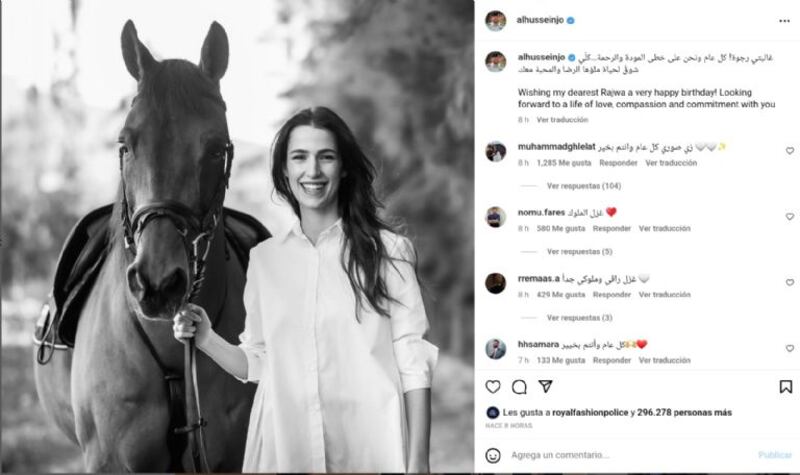
Task: Open comments via the speech bubble icon
Action: pyautogui.click(x=519, y=387)
